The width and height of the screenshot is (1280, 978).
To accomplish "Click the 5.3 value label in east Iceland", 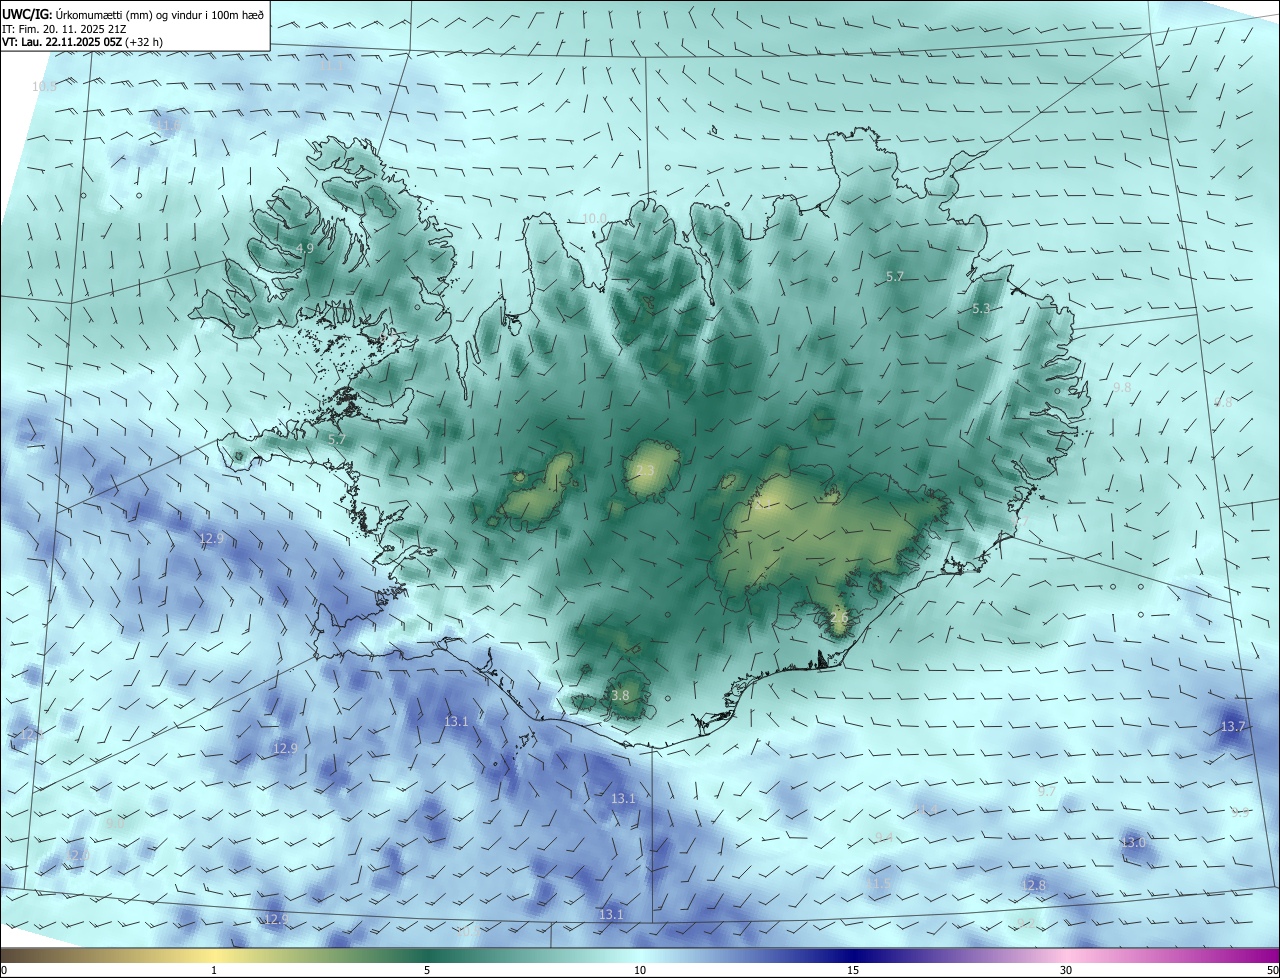I will point(981,309).
